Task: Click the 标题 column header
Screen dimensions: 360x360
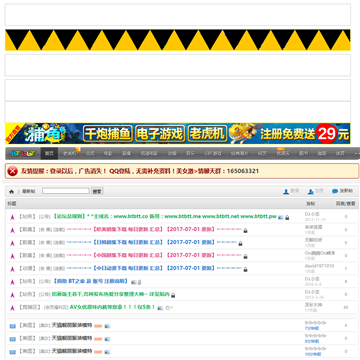Action: click(x=12, y=203)
